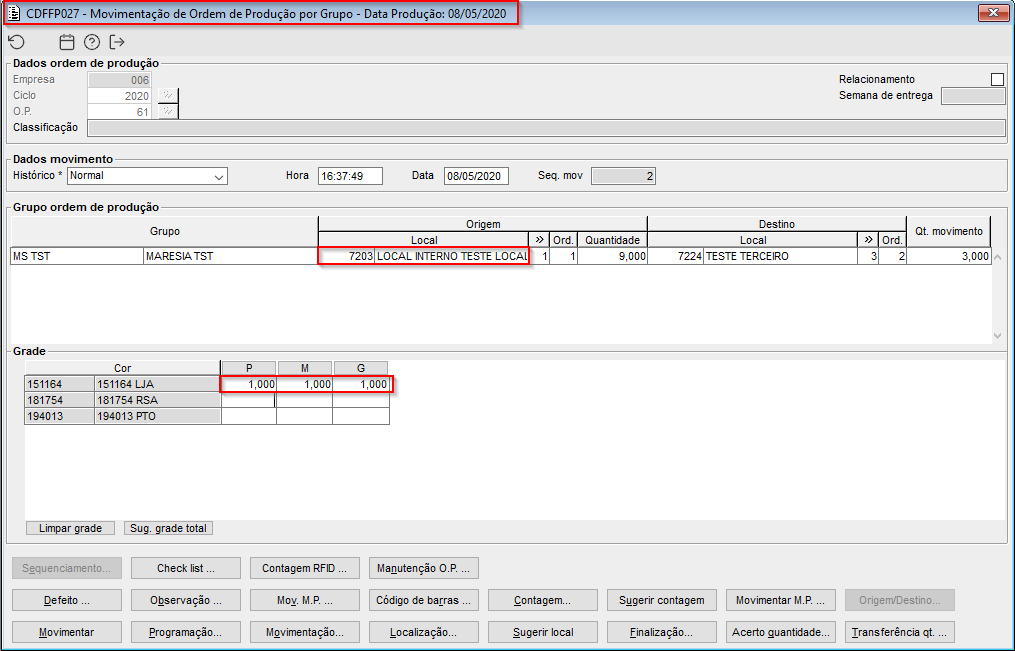Click the refresh/undo toolbar icon
This screenshot has height=651, width=1015.
point(16,42)
